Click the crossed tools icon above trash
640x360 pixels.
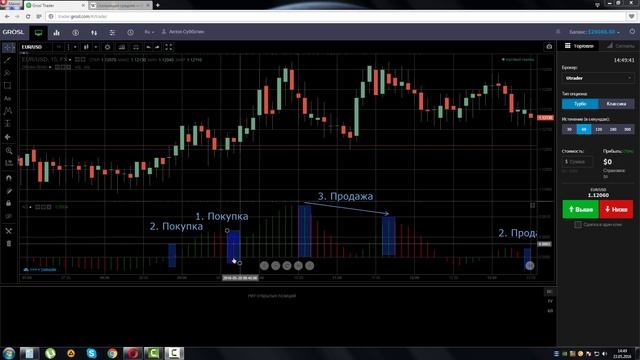(x=9, y=231)
